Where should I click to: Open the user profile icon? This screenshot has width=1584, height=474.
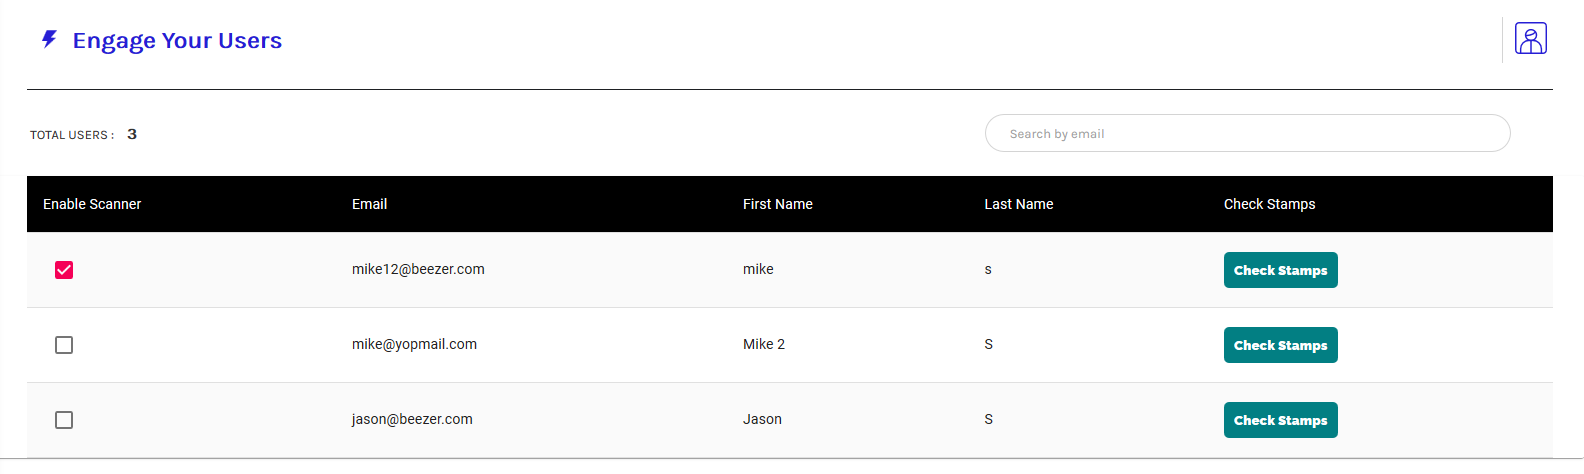(1530, 39)
